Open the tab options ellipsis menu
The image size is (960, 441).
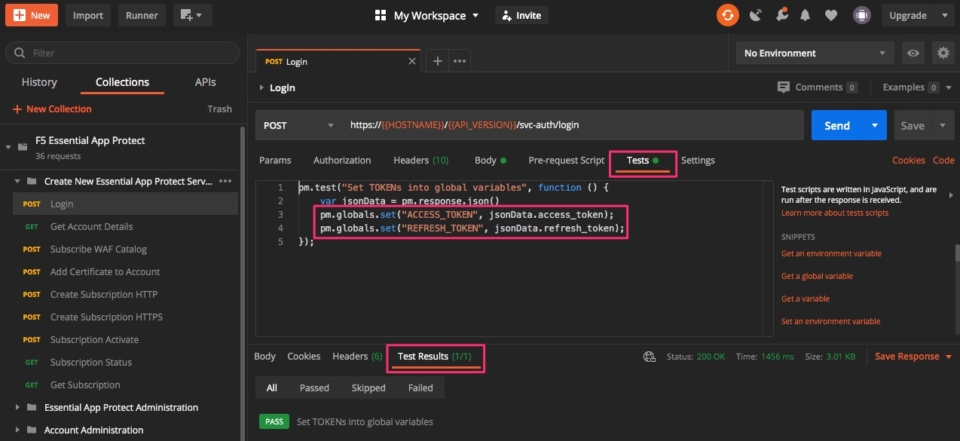[459, 61]
